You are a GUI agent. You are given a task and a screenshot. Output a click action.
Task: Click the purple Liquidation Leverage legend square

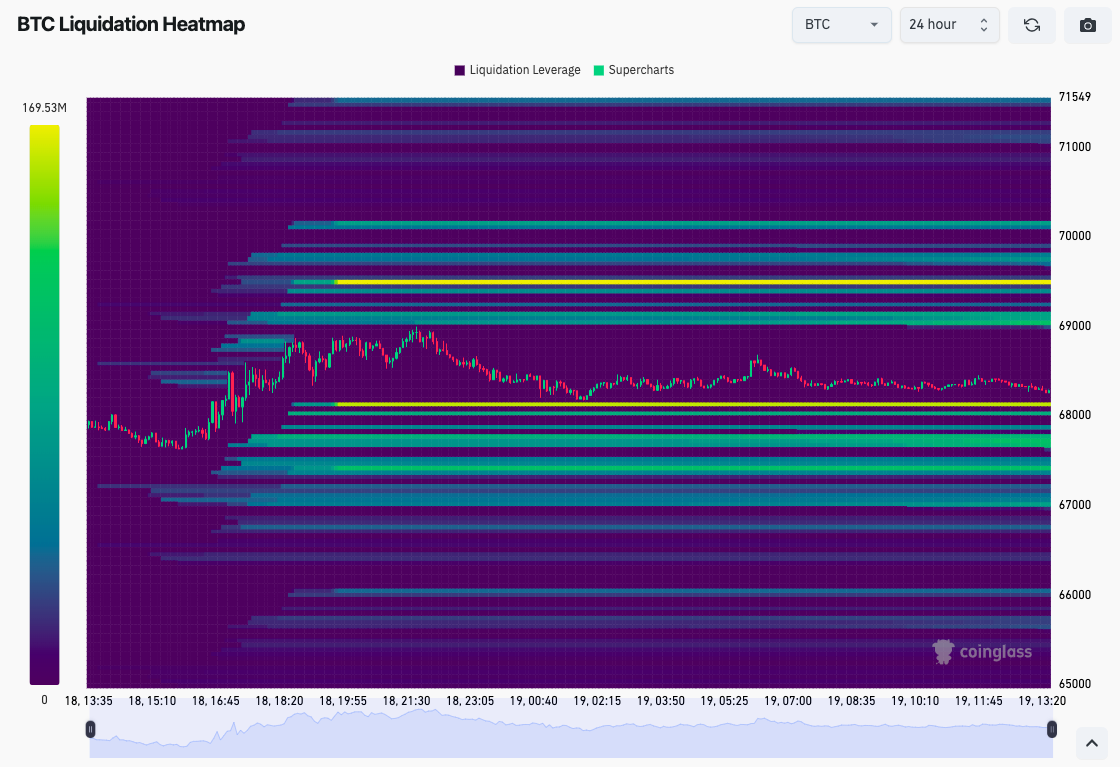(x=459, y=70)
